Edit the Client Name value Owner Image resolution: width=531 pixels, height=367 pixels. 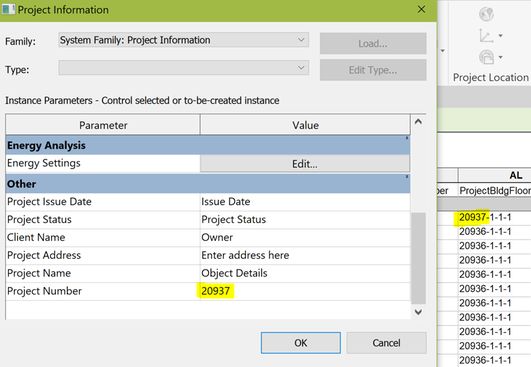click(305, 238)
